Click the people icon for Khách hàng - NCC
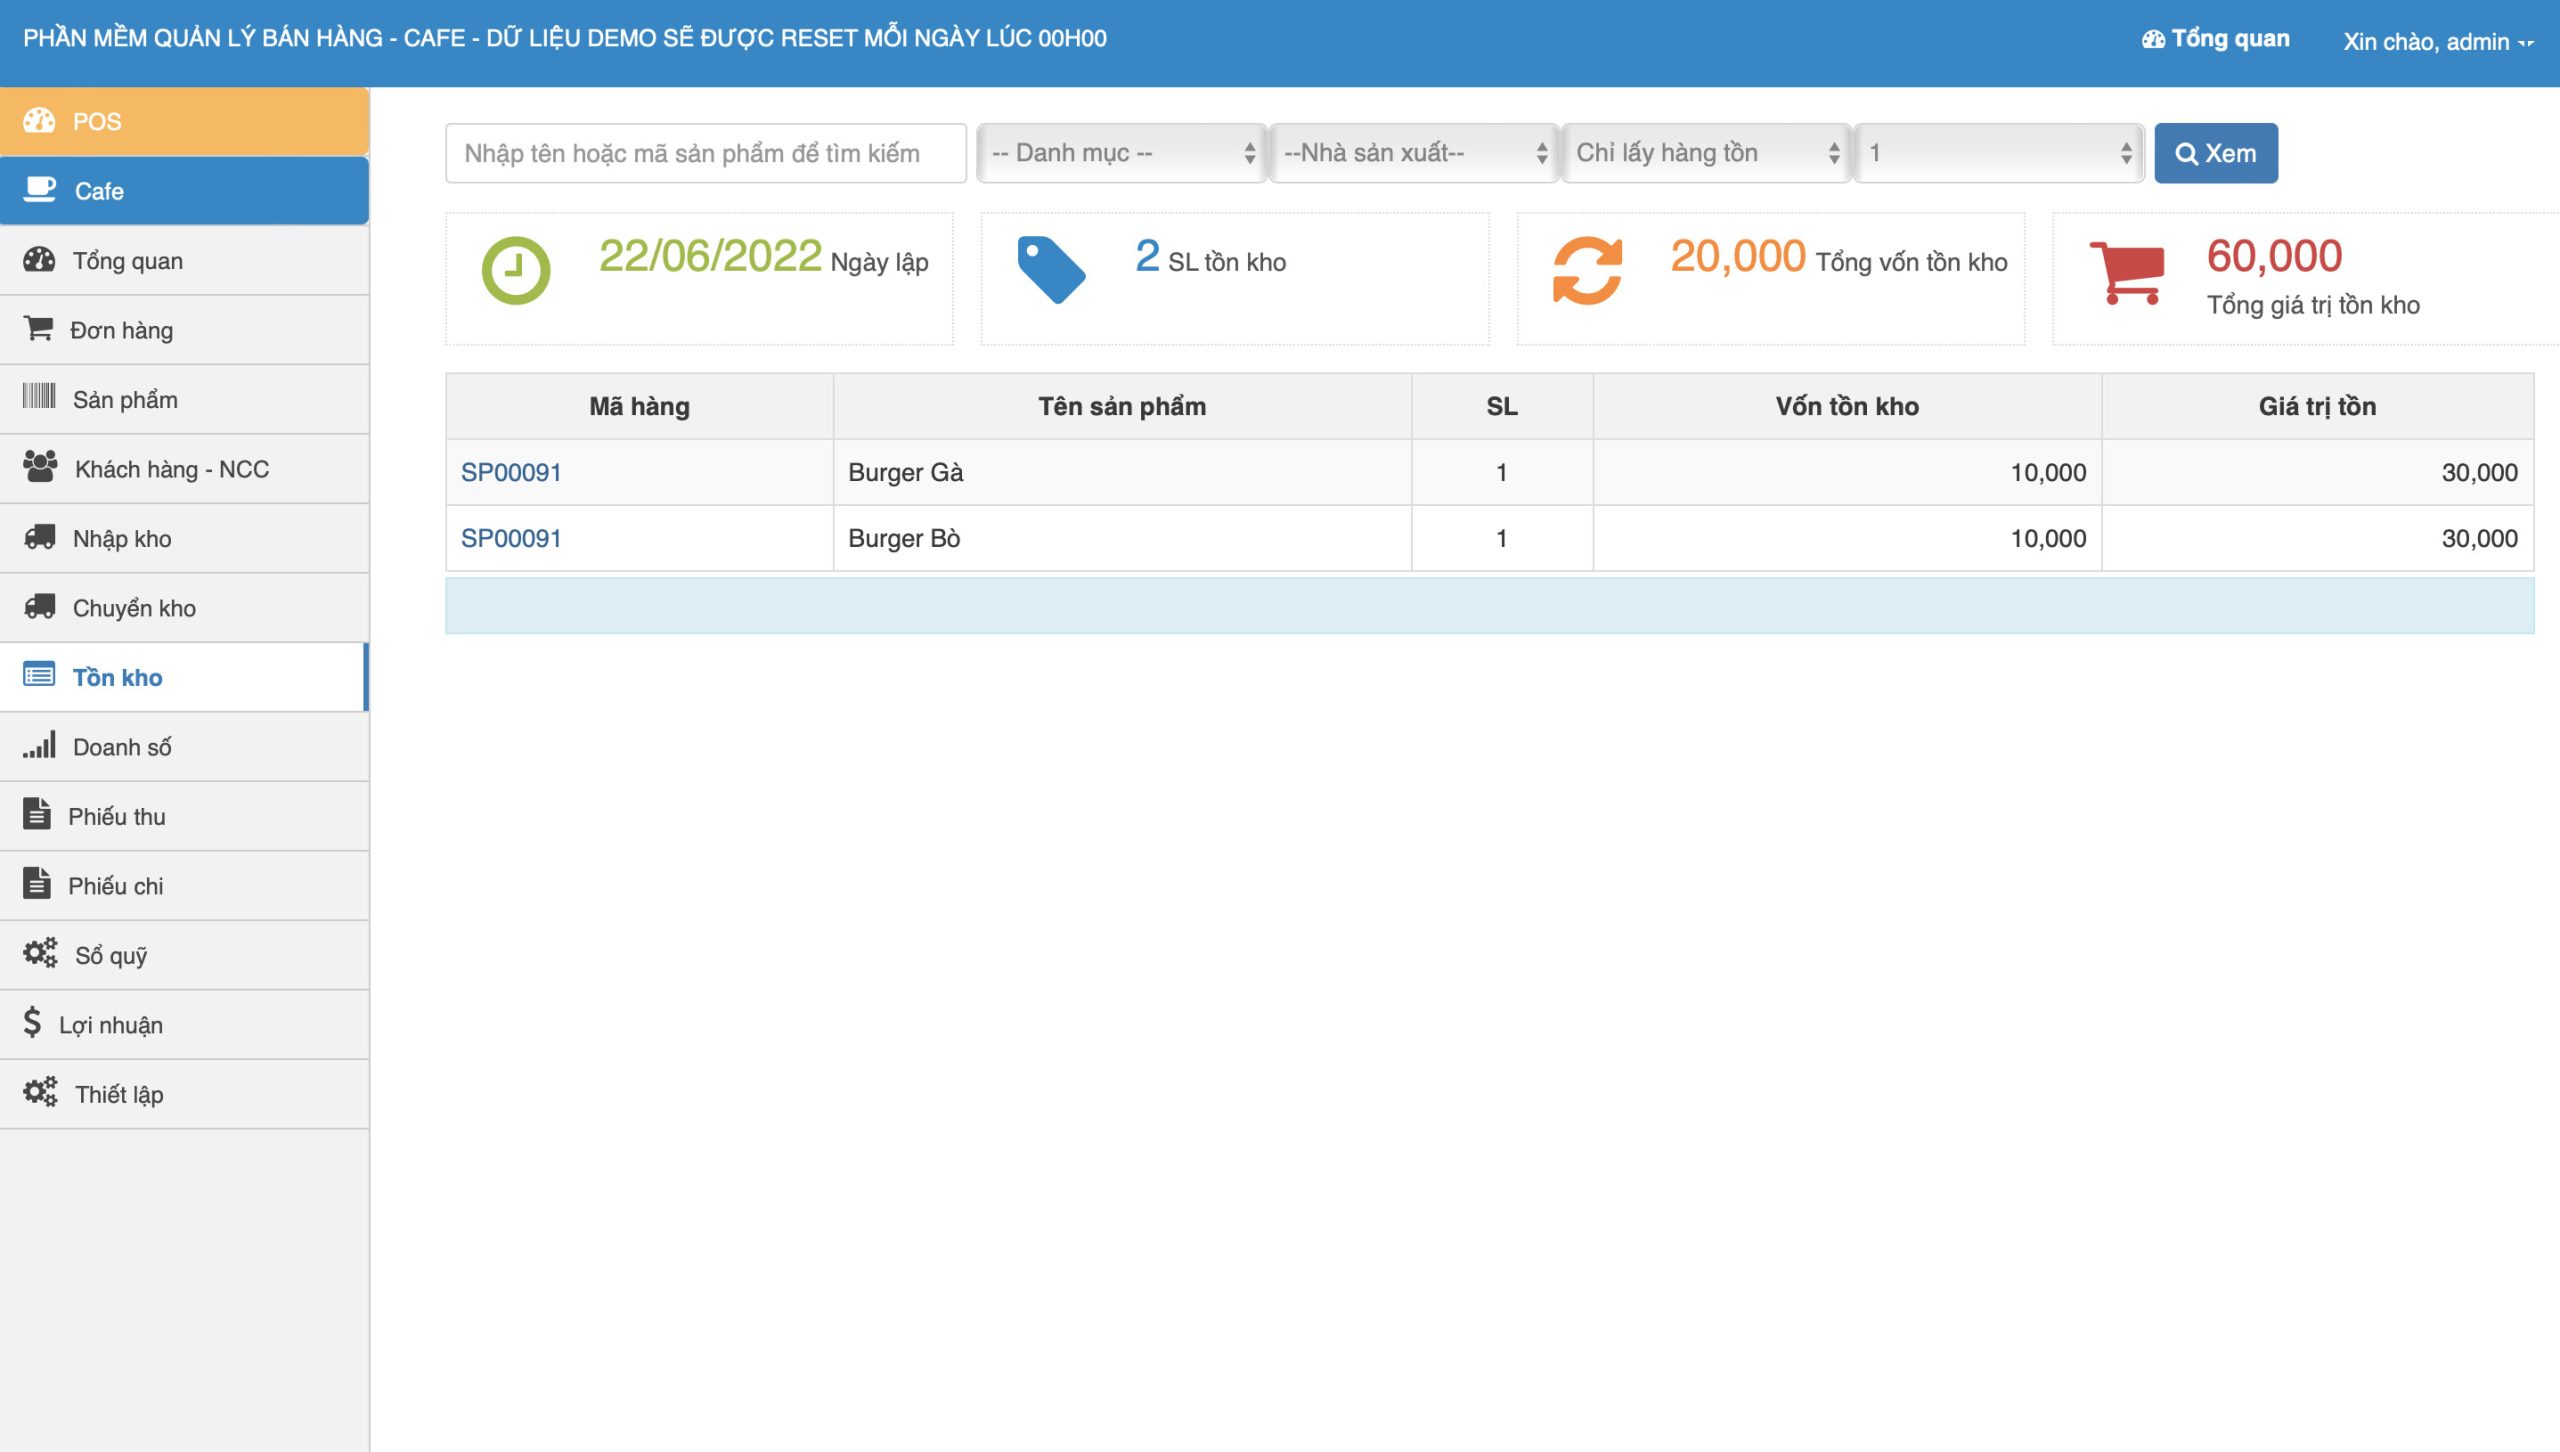Image resolution: width=2560 pixels, height=1452 pixels. [x=40, y=467]
